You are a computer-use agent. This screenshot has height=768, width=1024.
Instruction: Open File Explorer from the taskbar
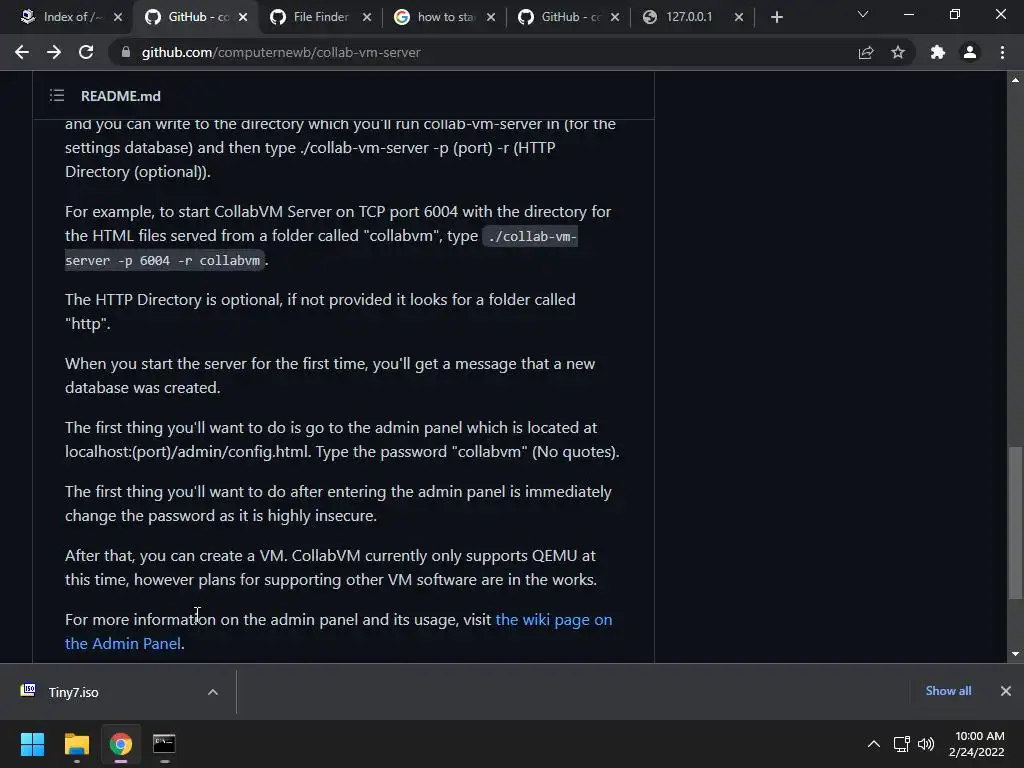click(x=76, y=744)
